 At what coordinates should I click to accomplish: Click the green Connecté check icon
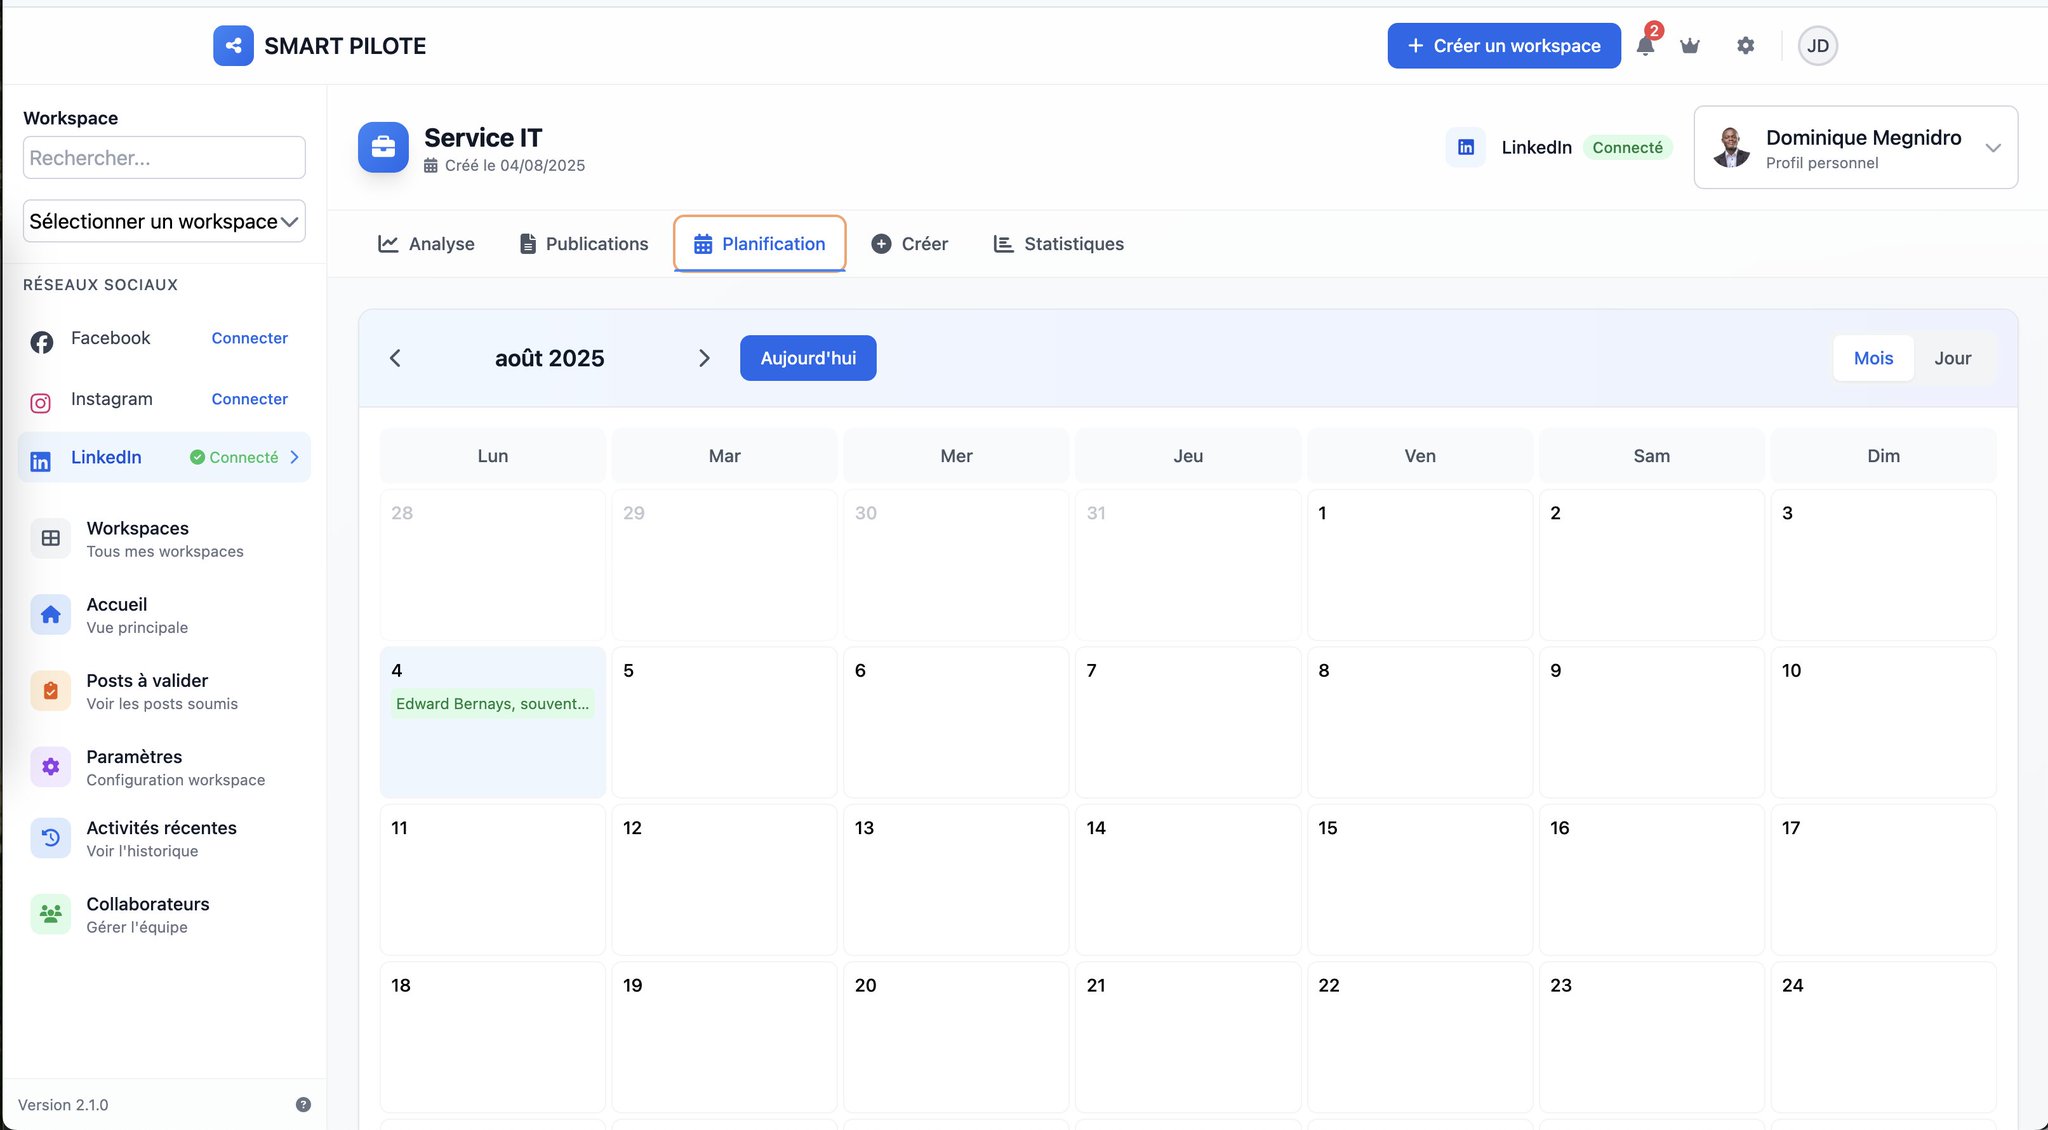pos(197,457)
